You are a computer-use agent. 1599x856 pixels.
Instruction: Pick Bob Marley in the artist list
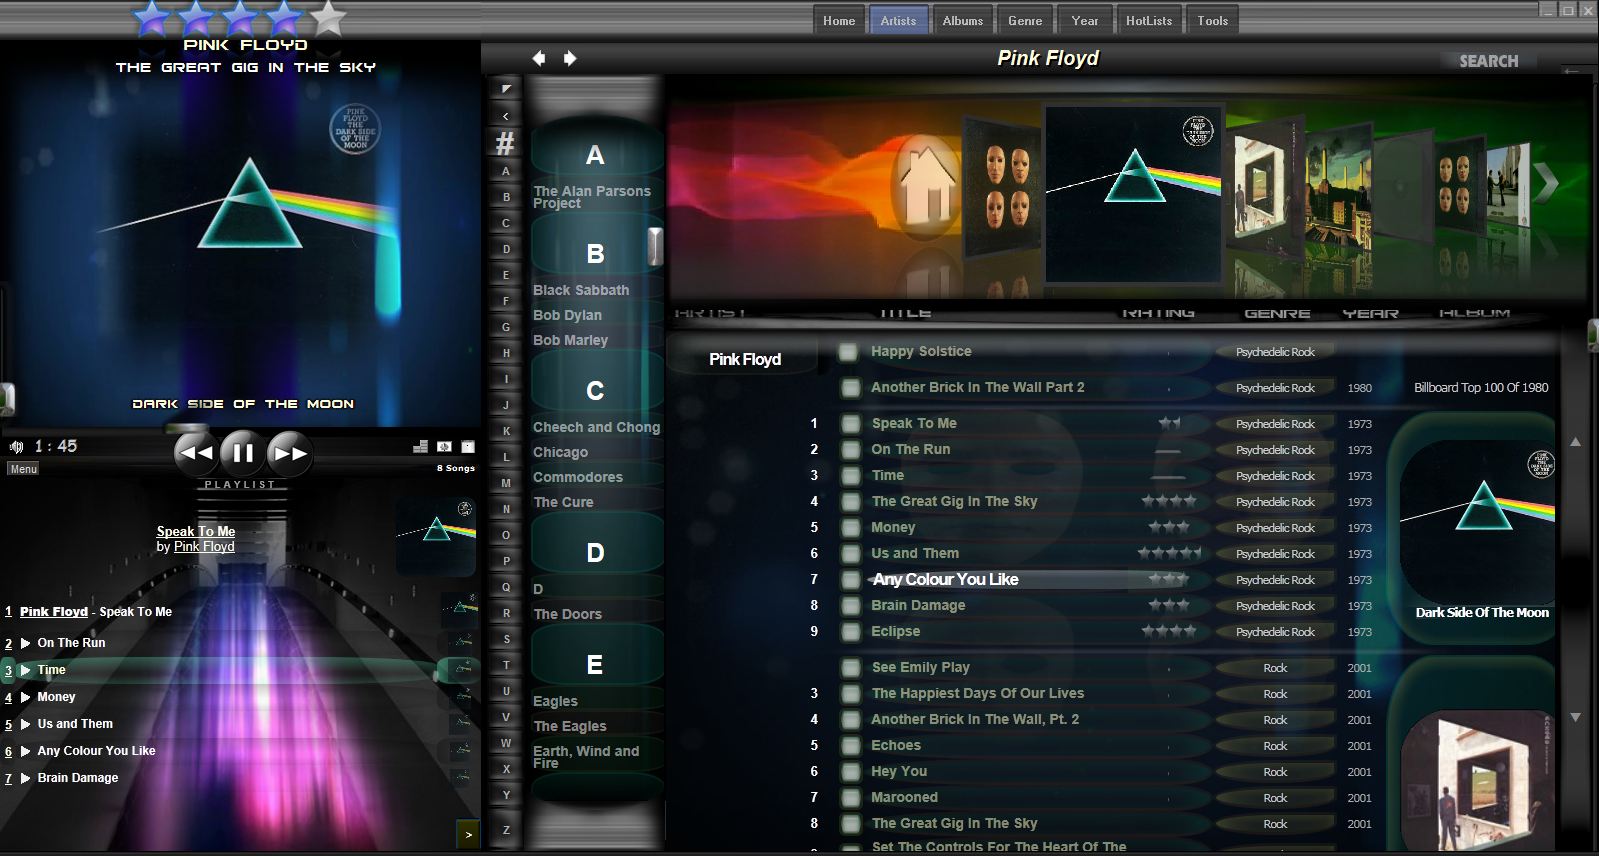[570, 340]
